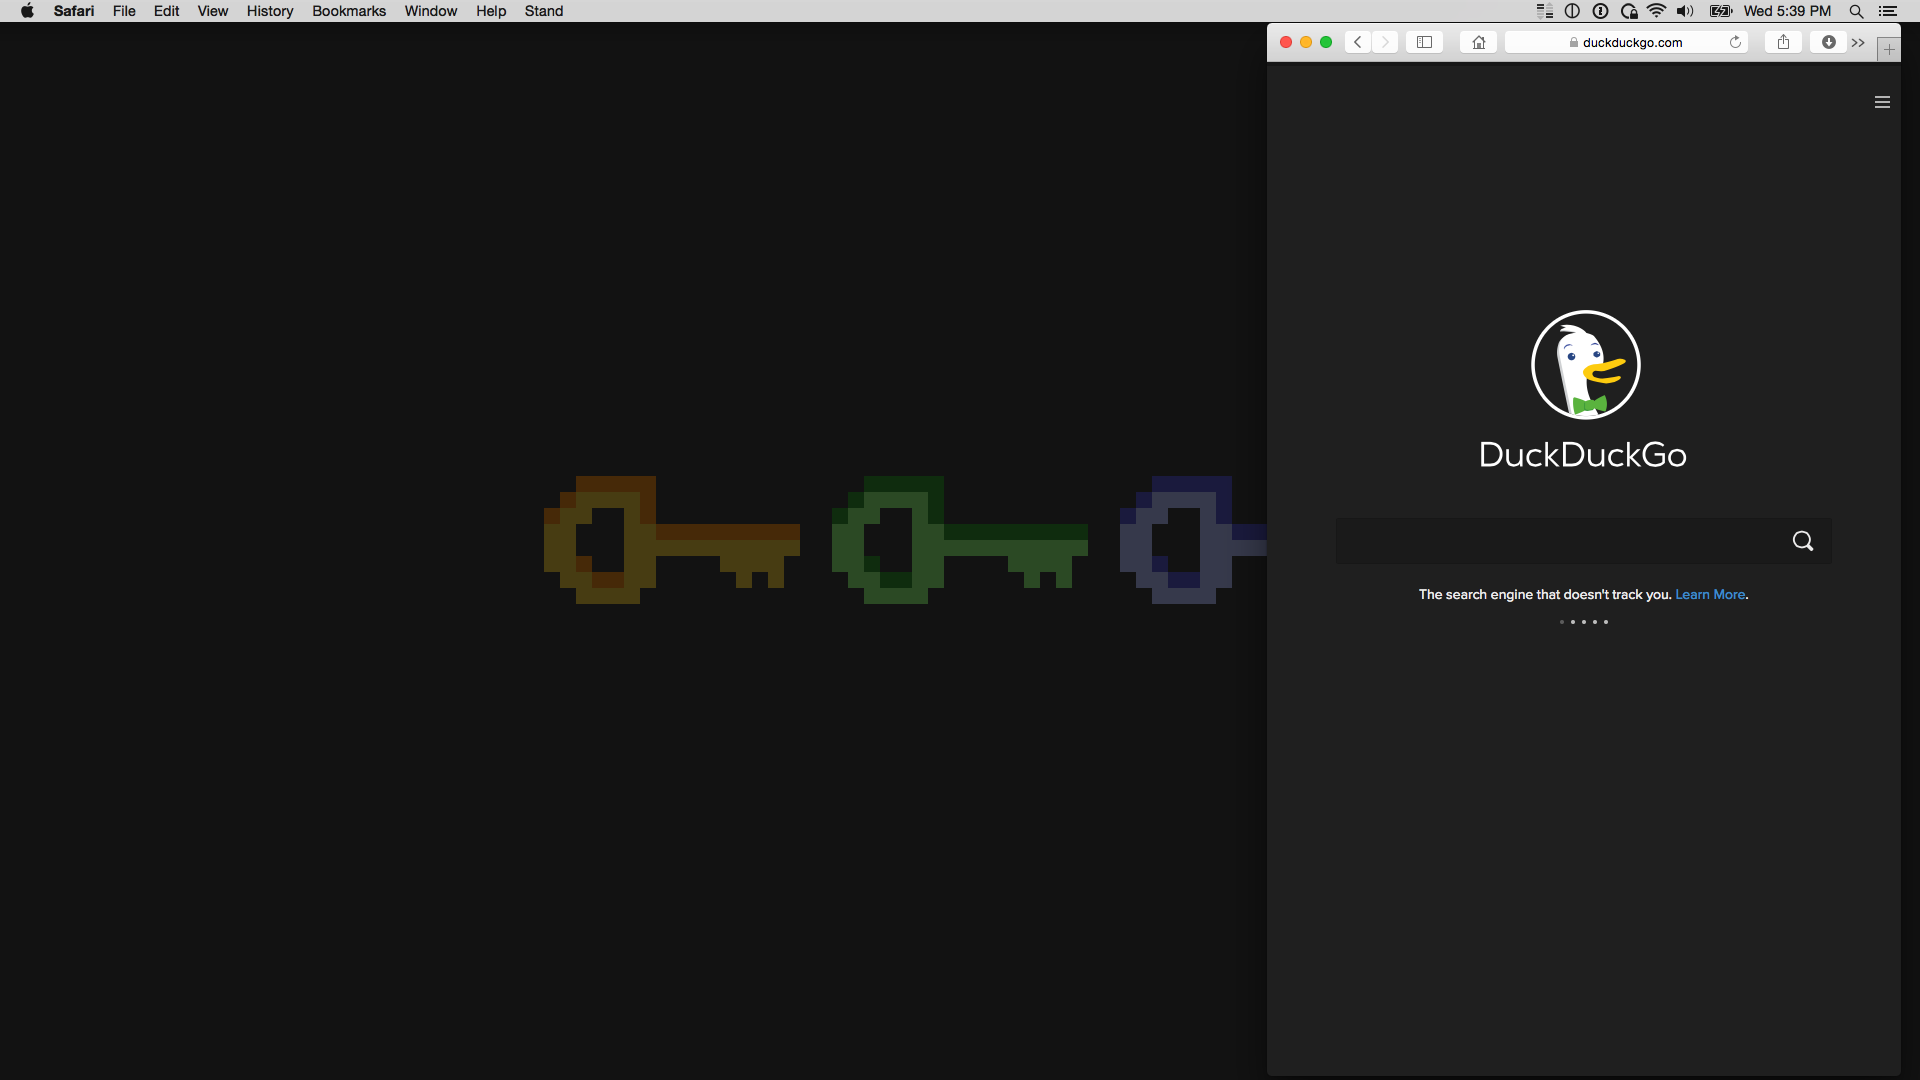The image size is (1920, 1080).
Task: Open the File menu
Action: coord(124,11)
